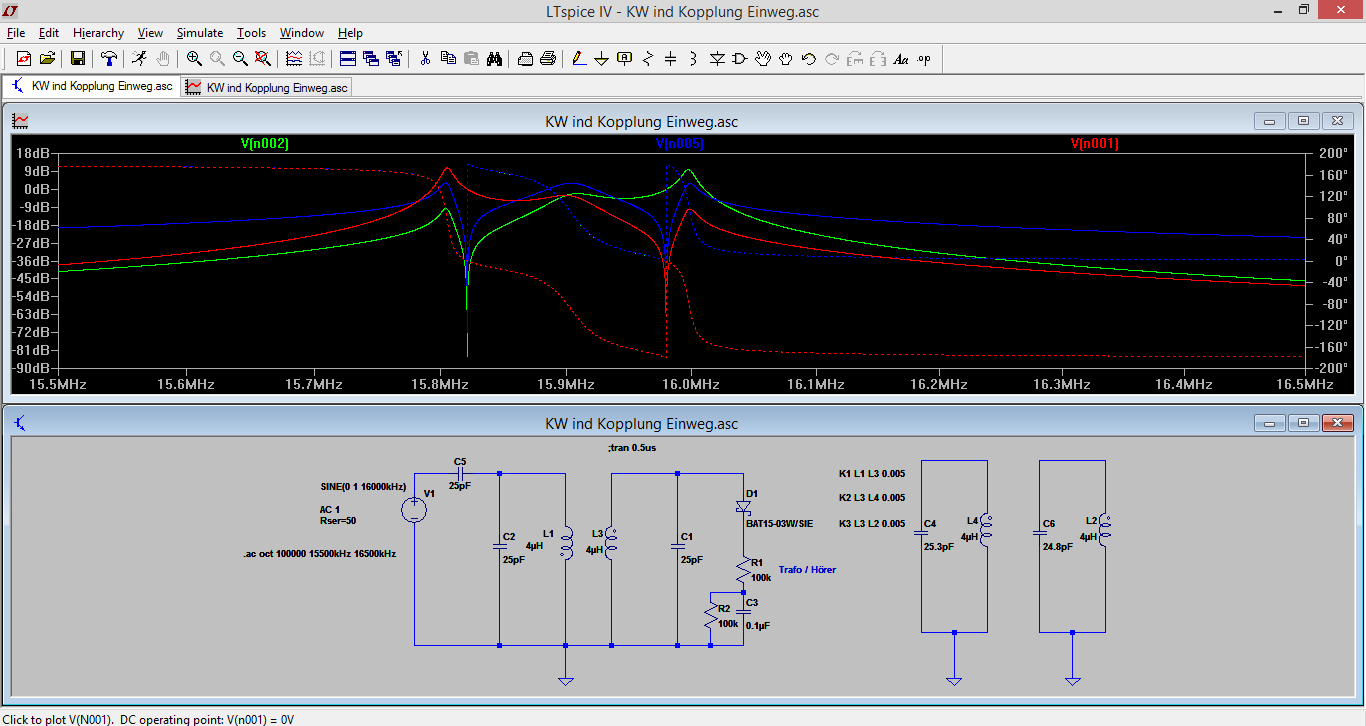Select the Diode component tool
This screenshot has width=1366, height=726.
pyautogui.click(x=717, y=59)
